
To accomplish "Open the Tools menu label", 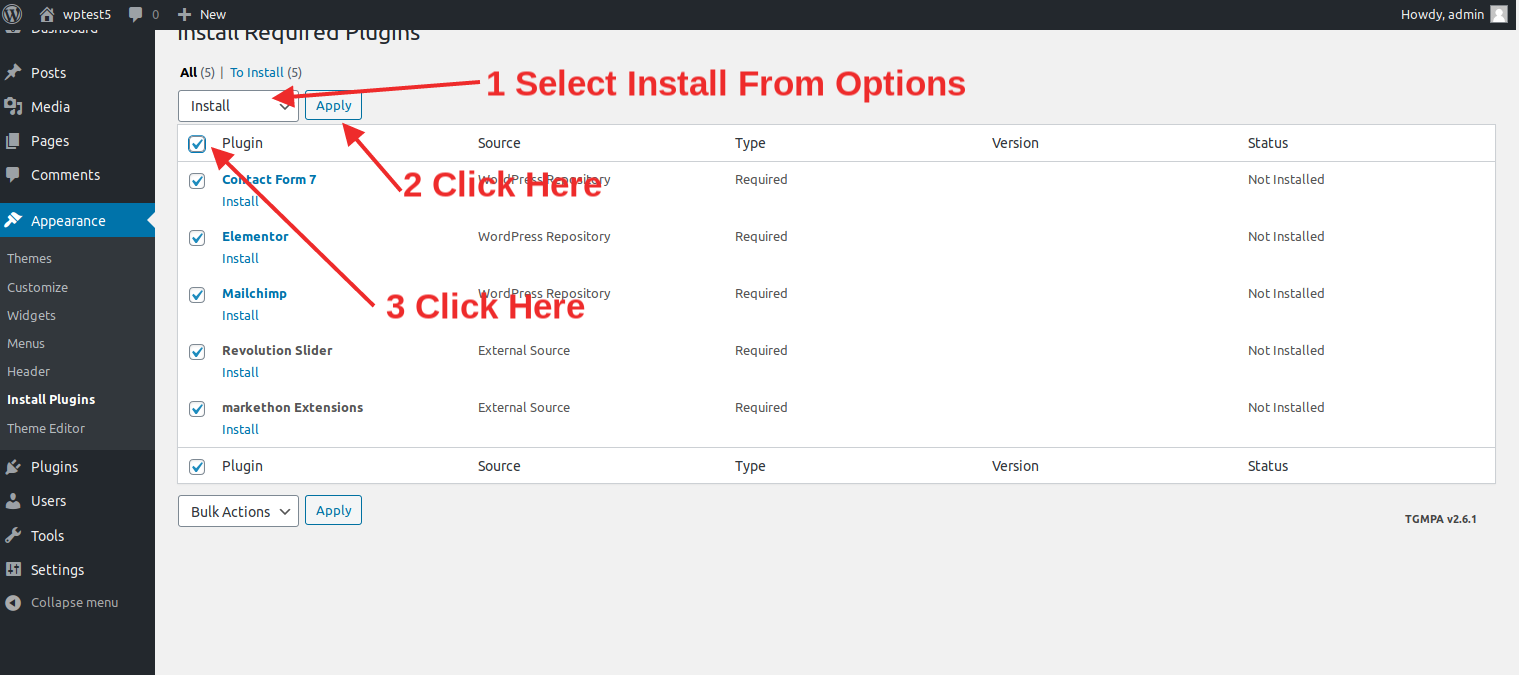I will (47, 536).
